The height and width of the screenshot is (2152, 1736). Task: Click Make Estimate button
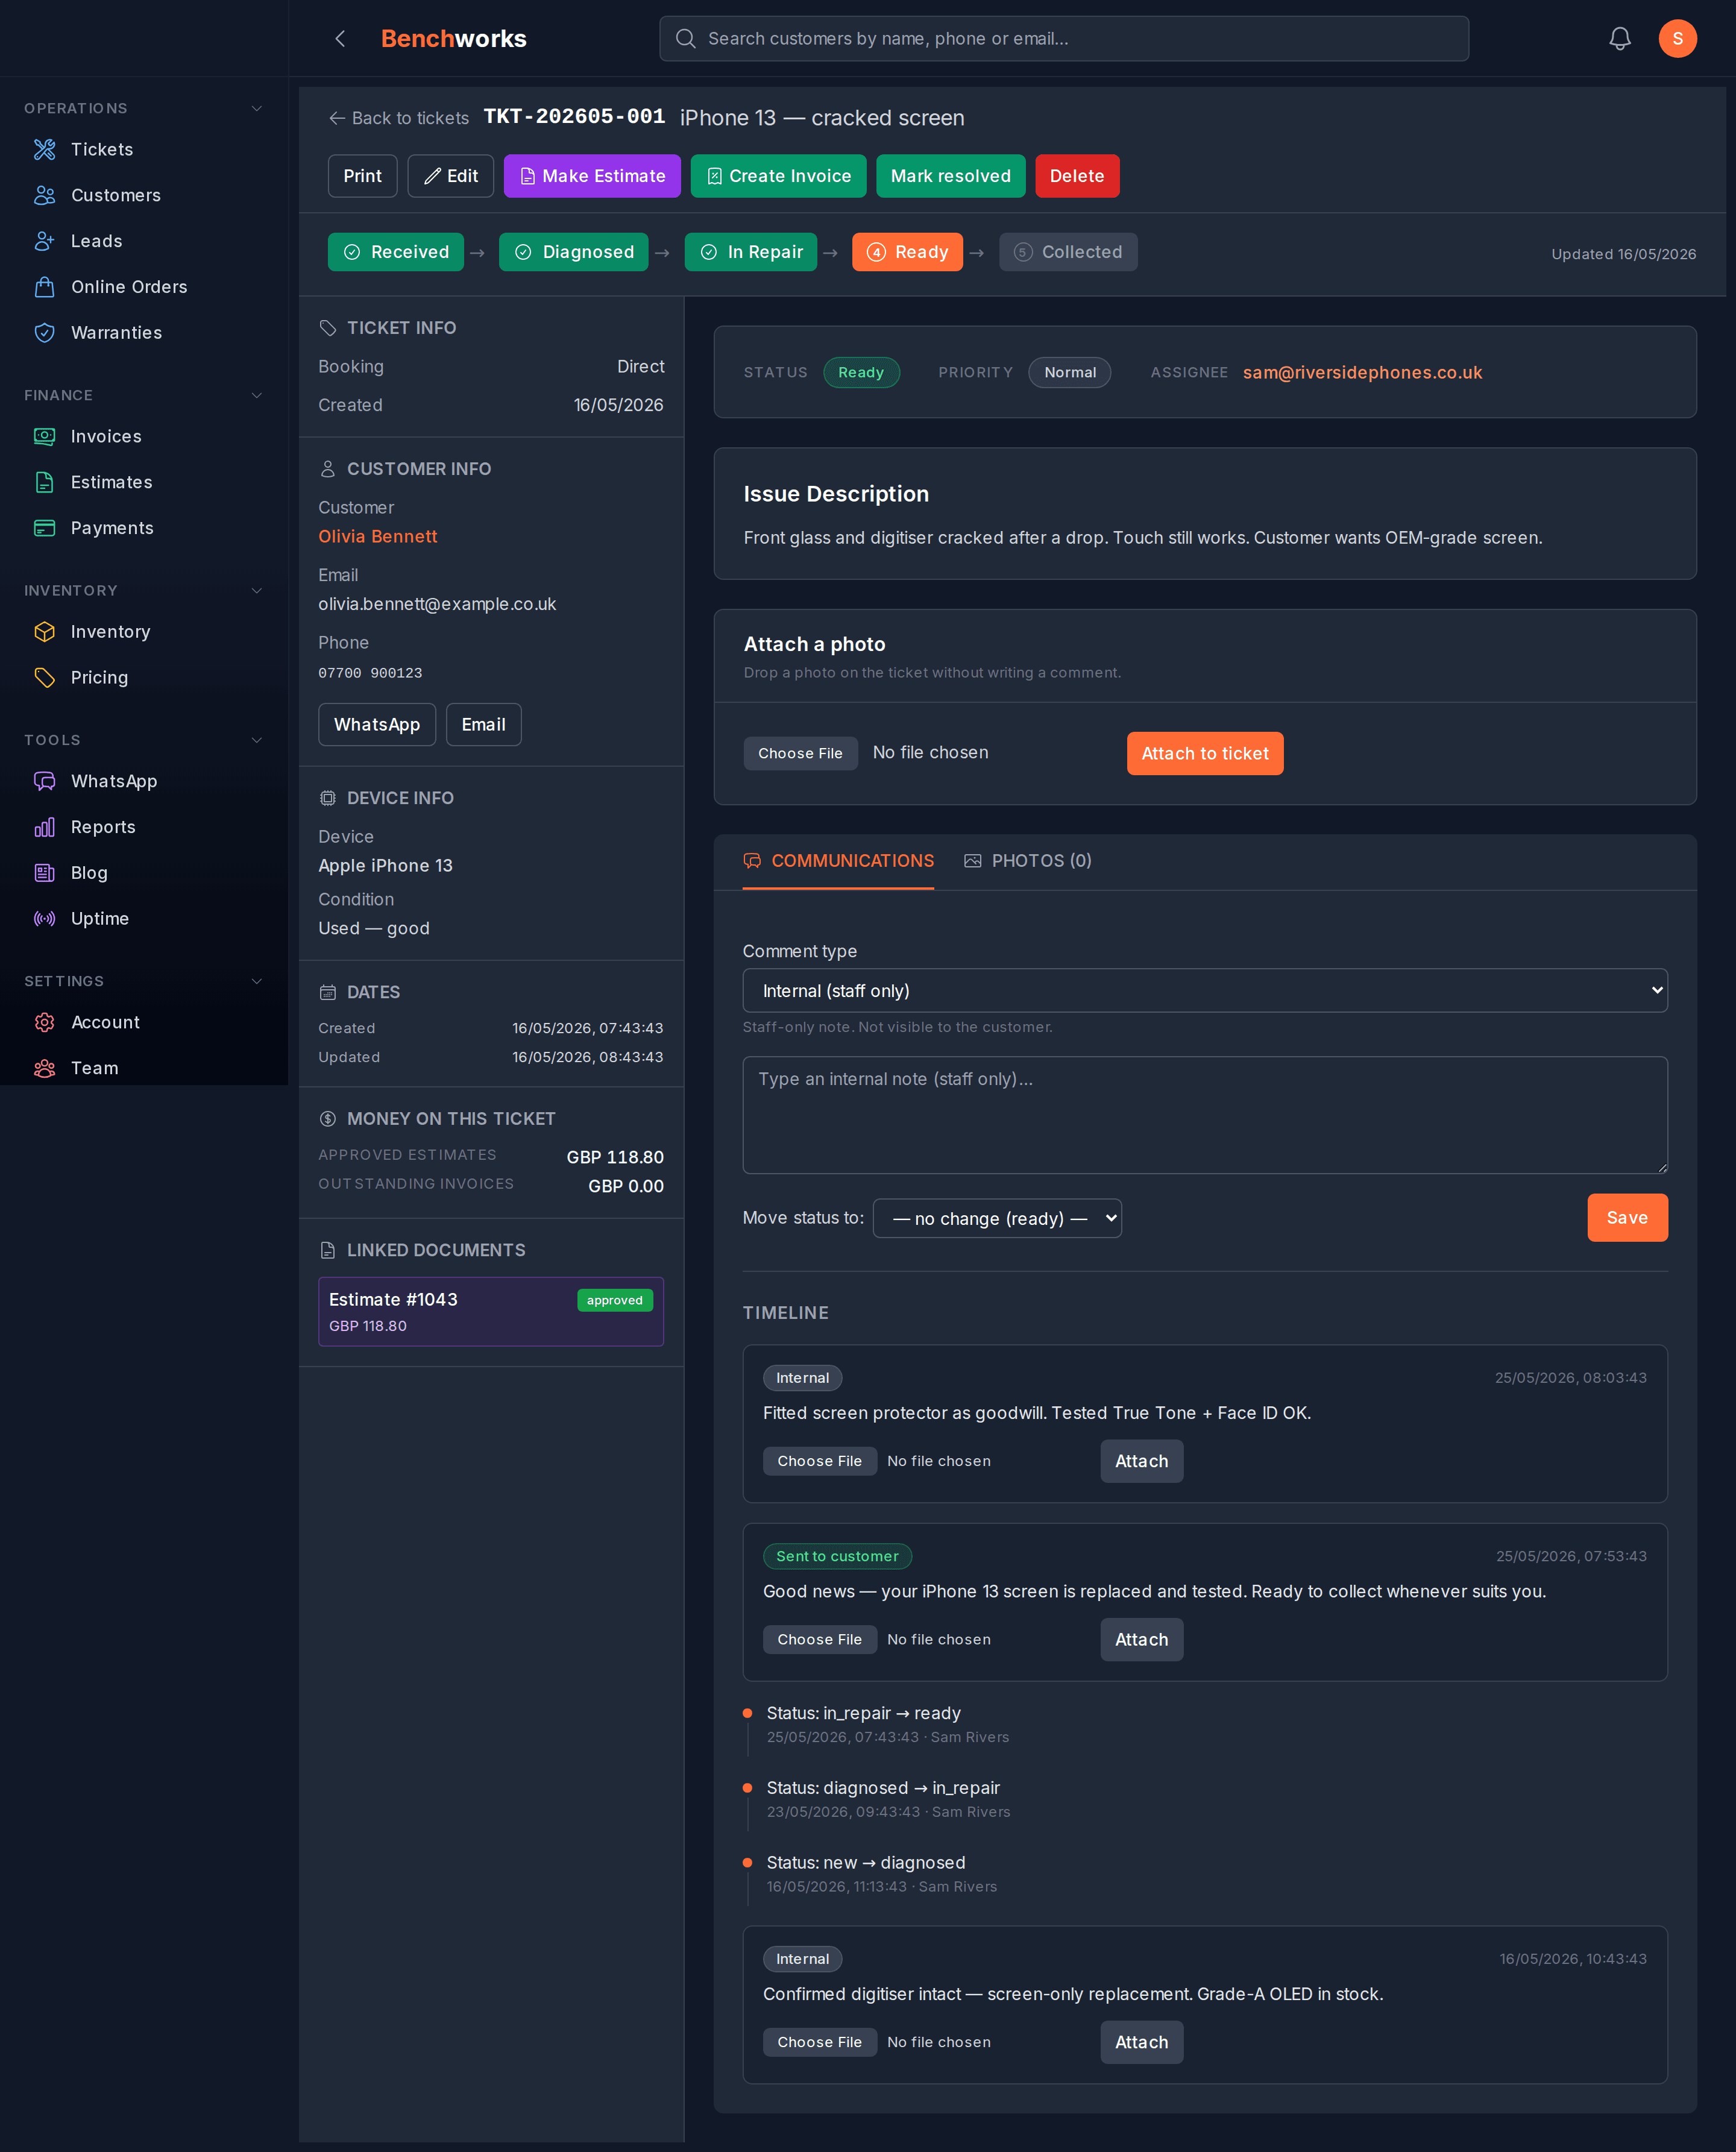tap(592, 177)
